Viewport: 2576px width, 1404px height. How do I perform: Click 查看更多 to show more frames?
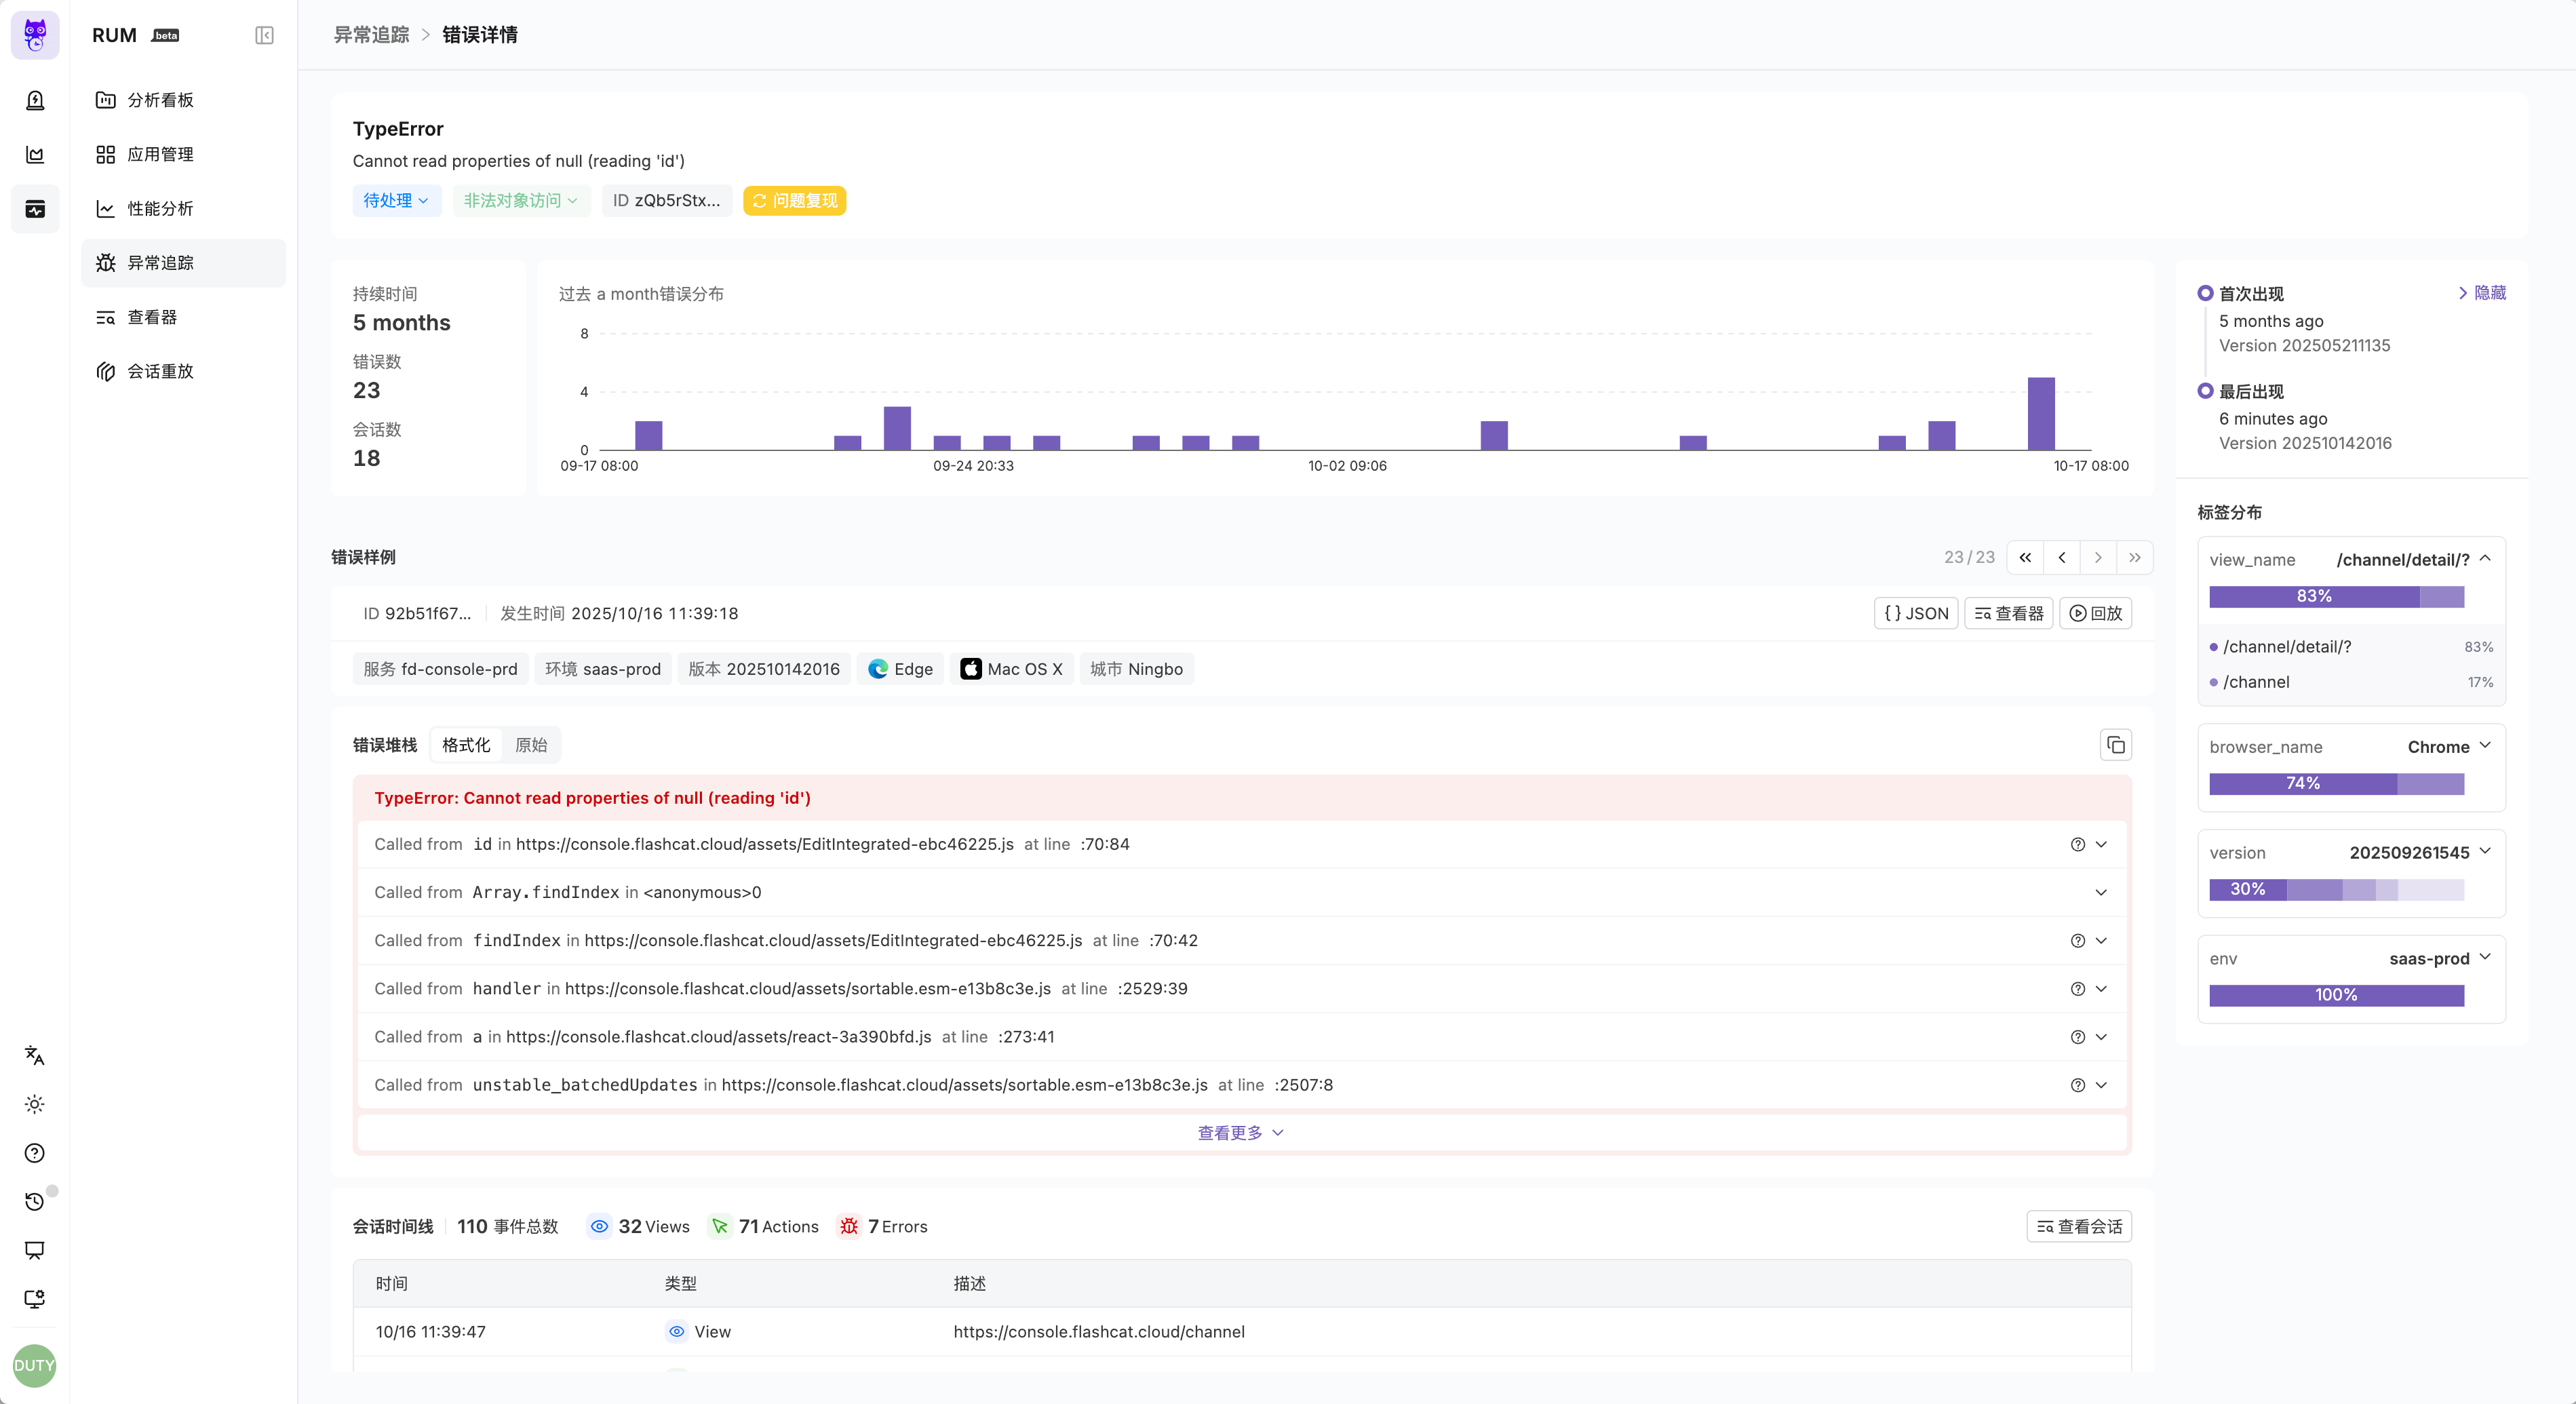click(1241, 1133)
